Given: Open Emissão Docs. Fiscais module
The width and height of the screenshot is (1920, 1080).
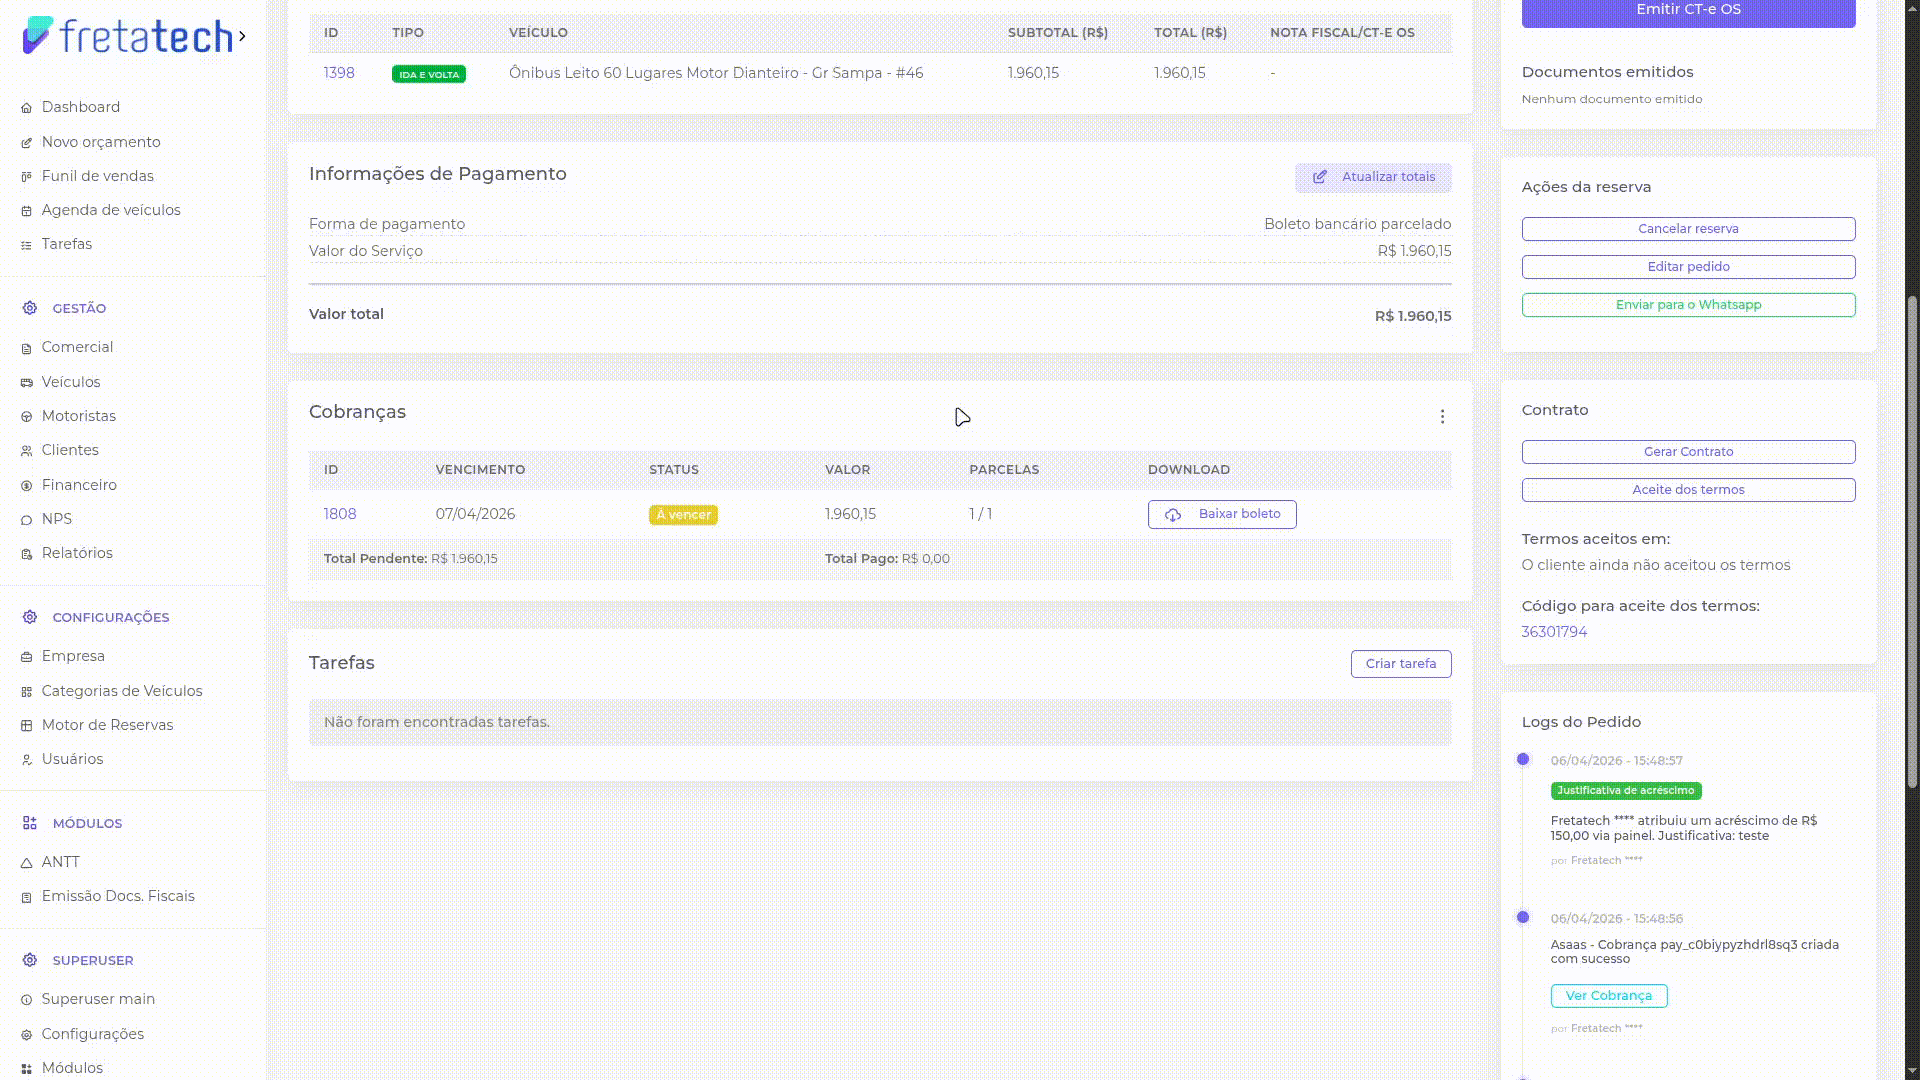Looking at the screenshot, I should 118,896.
